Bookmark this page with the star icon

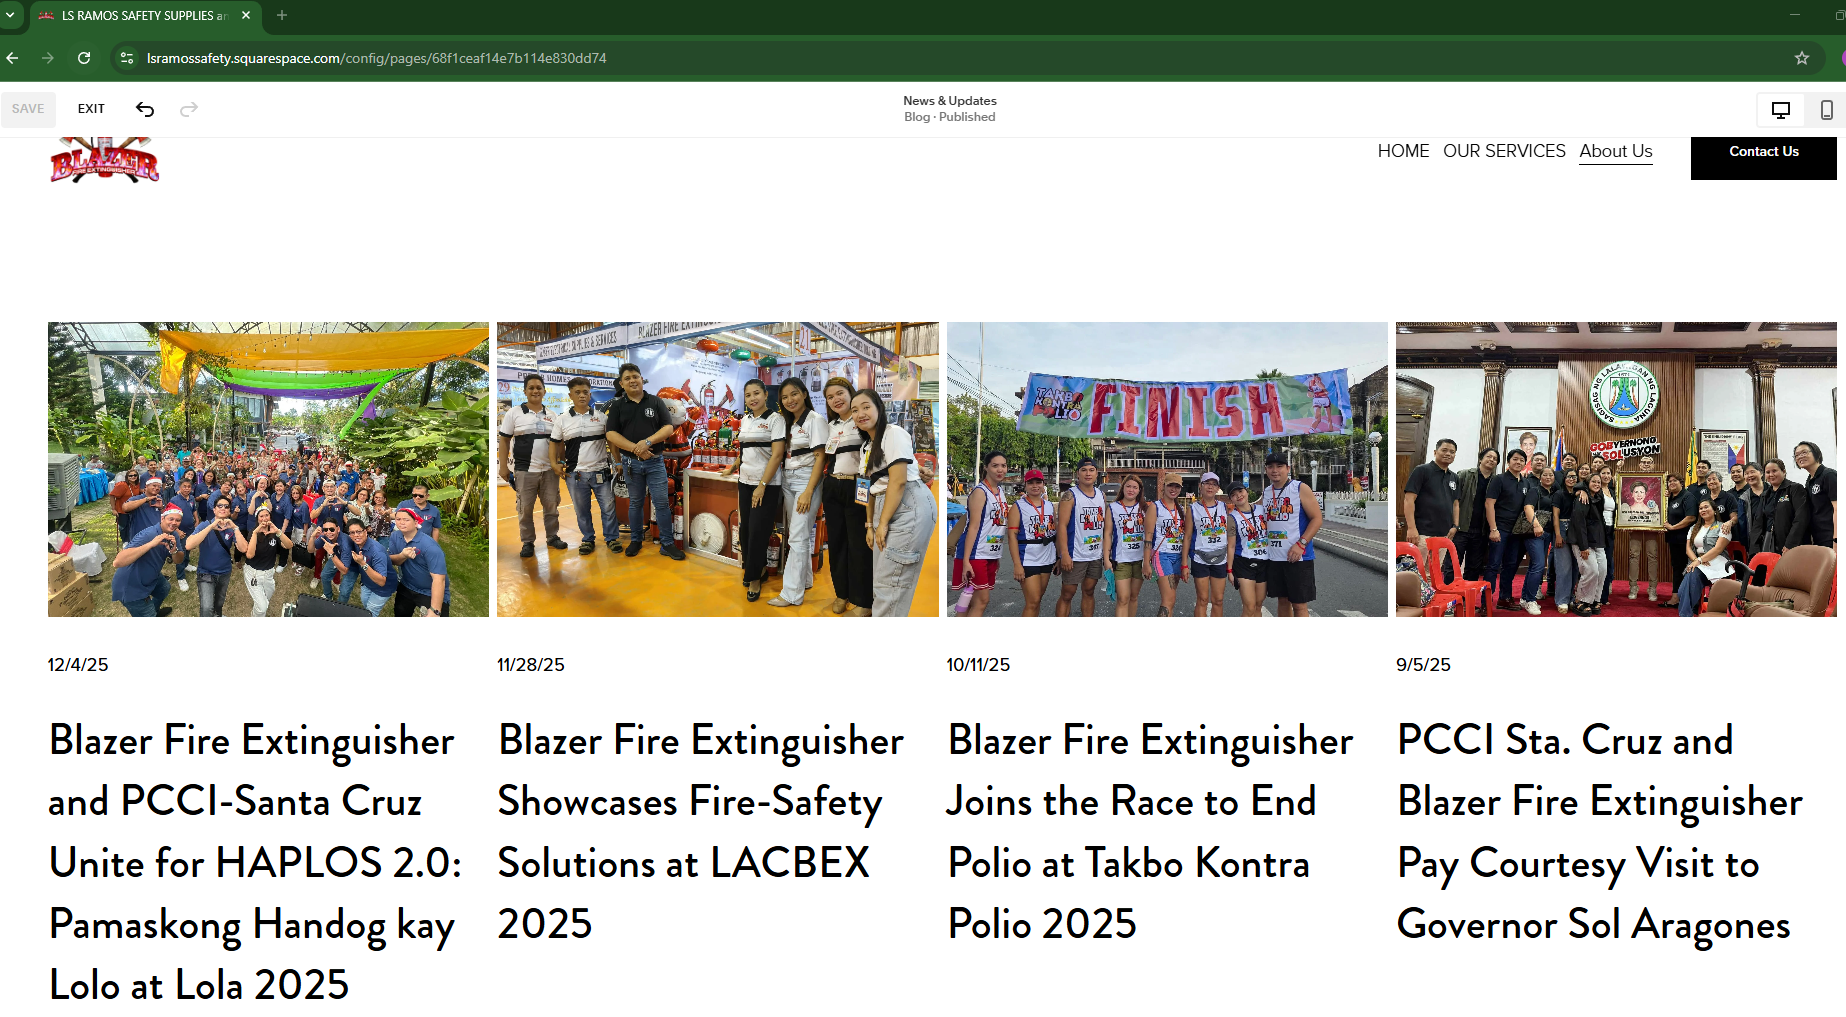coord(1802,58)
